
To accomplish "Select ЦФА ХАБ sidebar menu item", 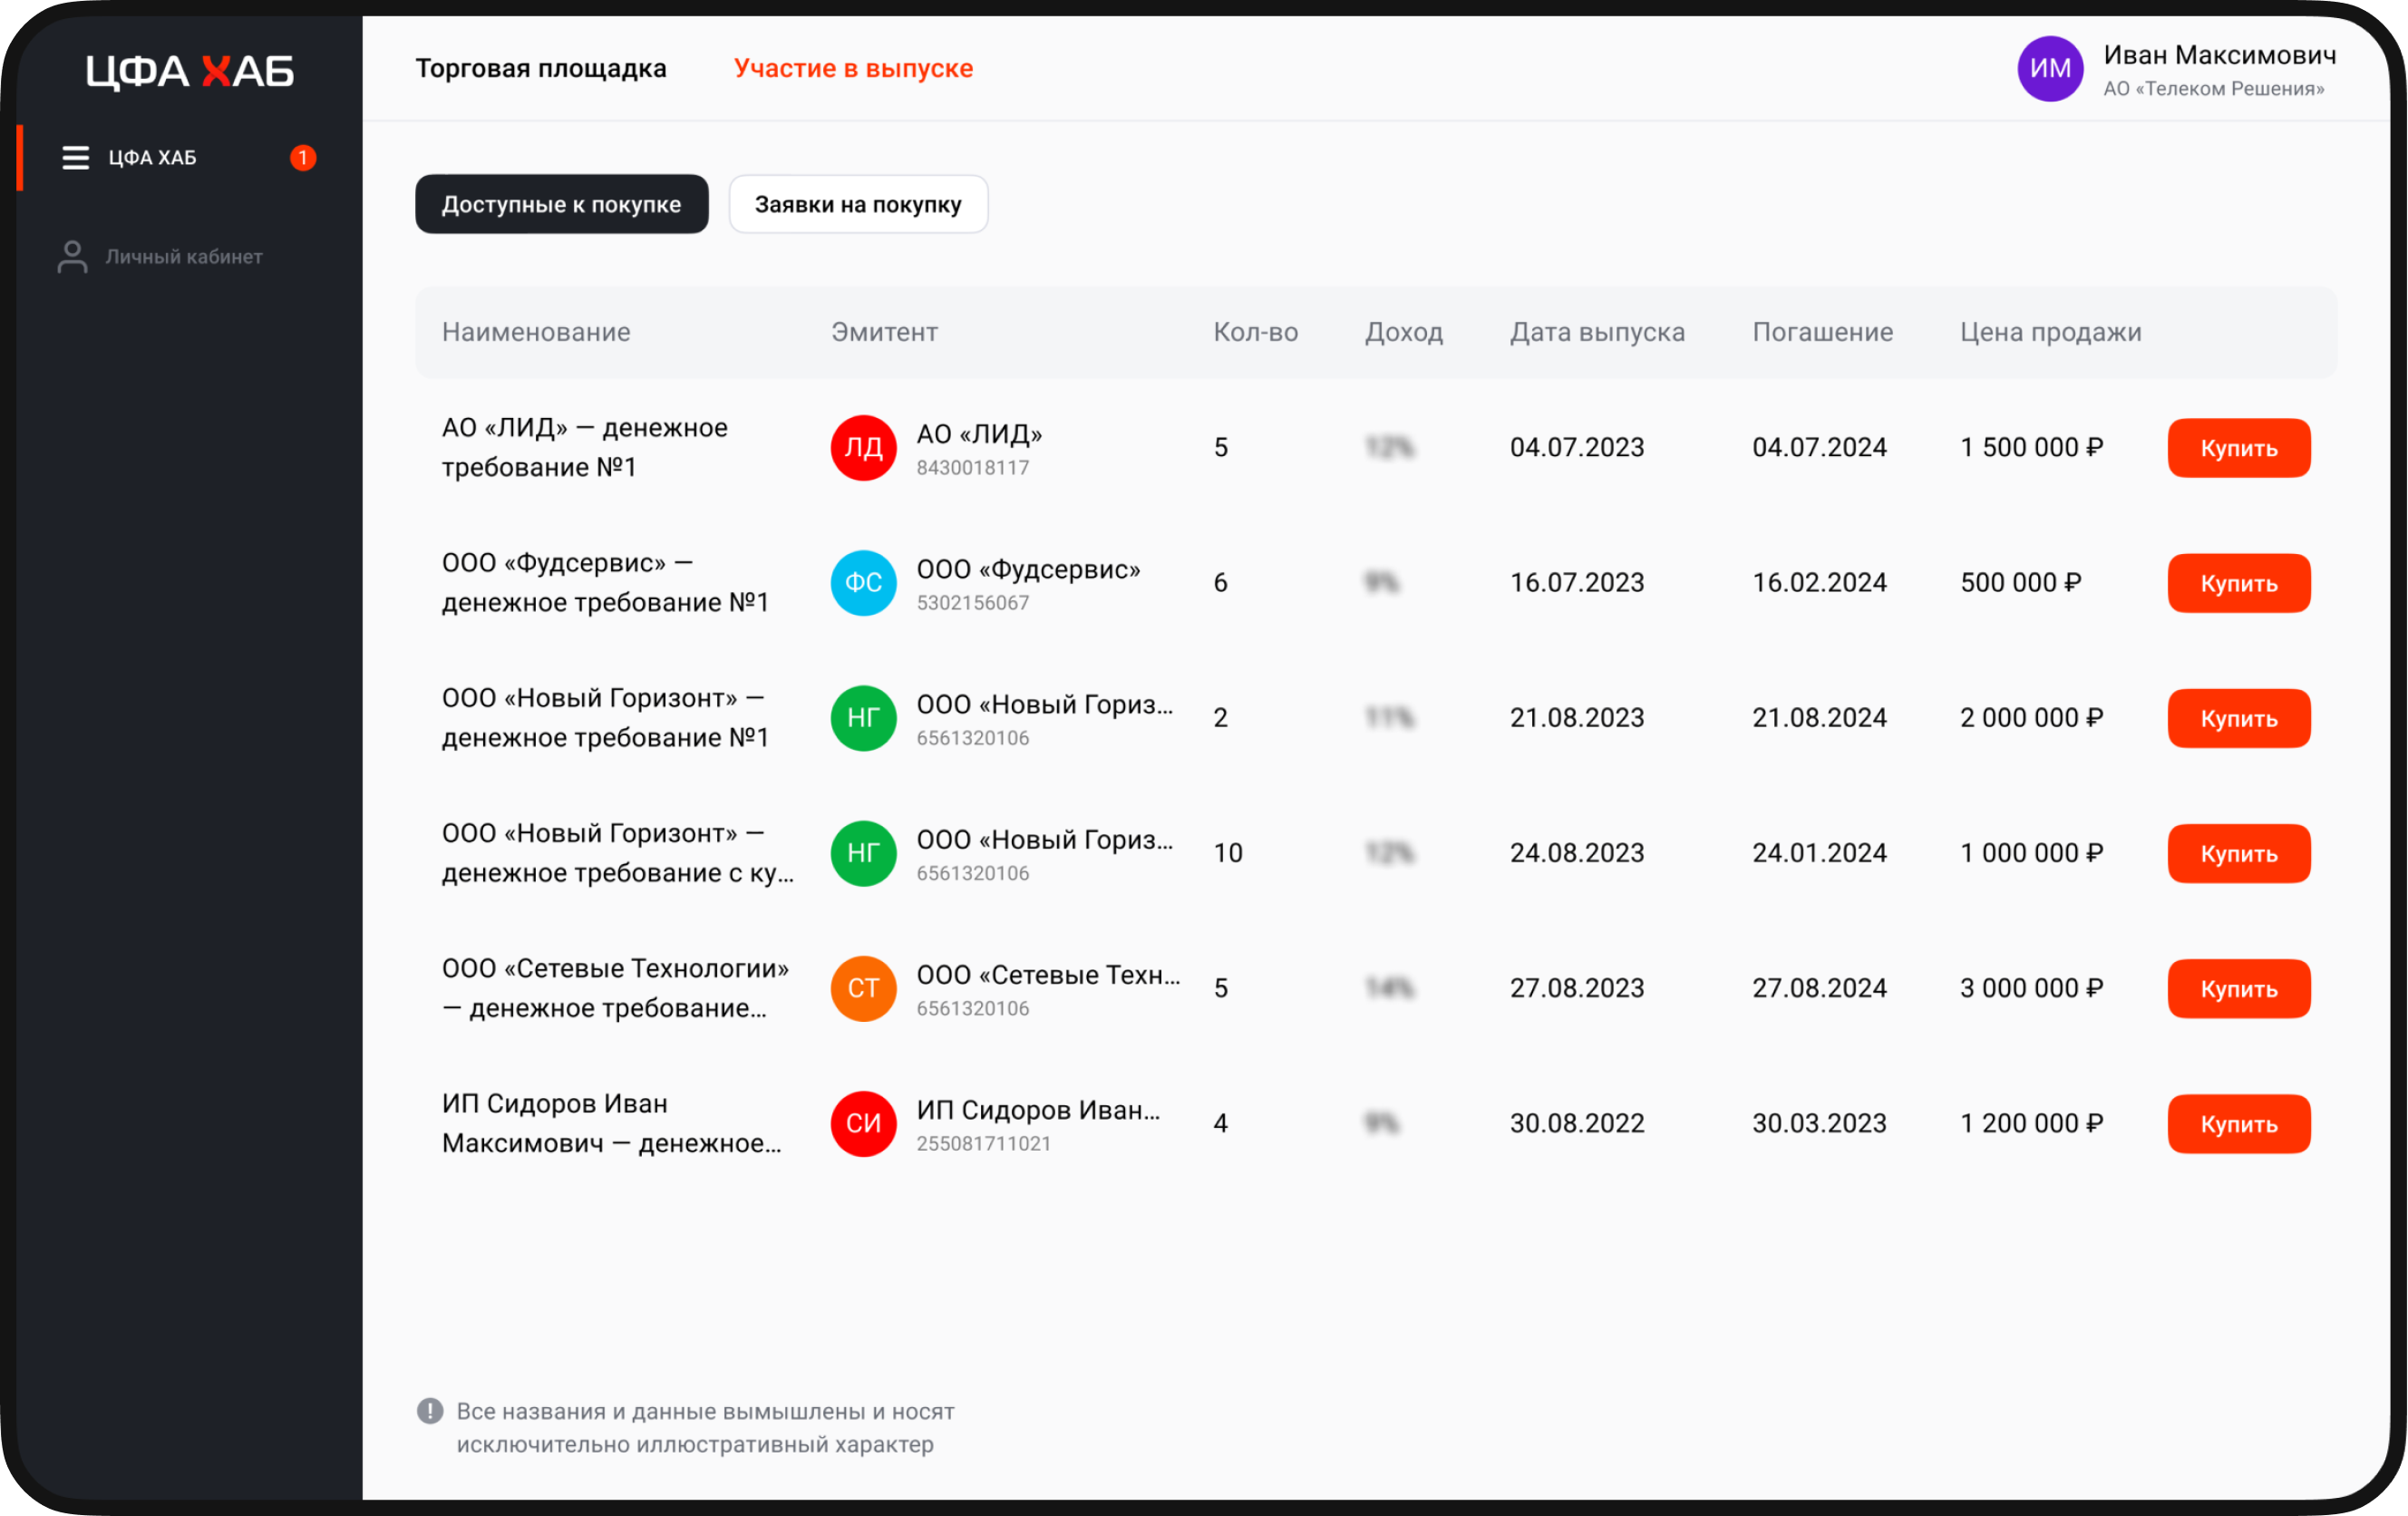I will click(189, 158).
